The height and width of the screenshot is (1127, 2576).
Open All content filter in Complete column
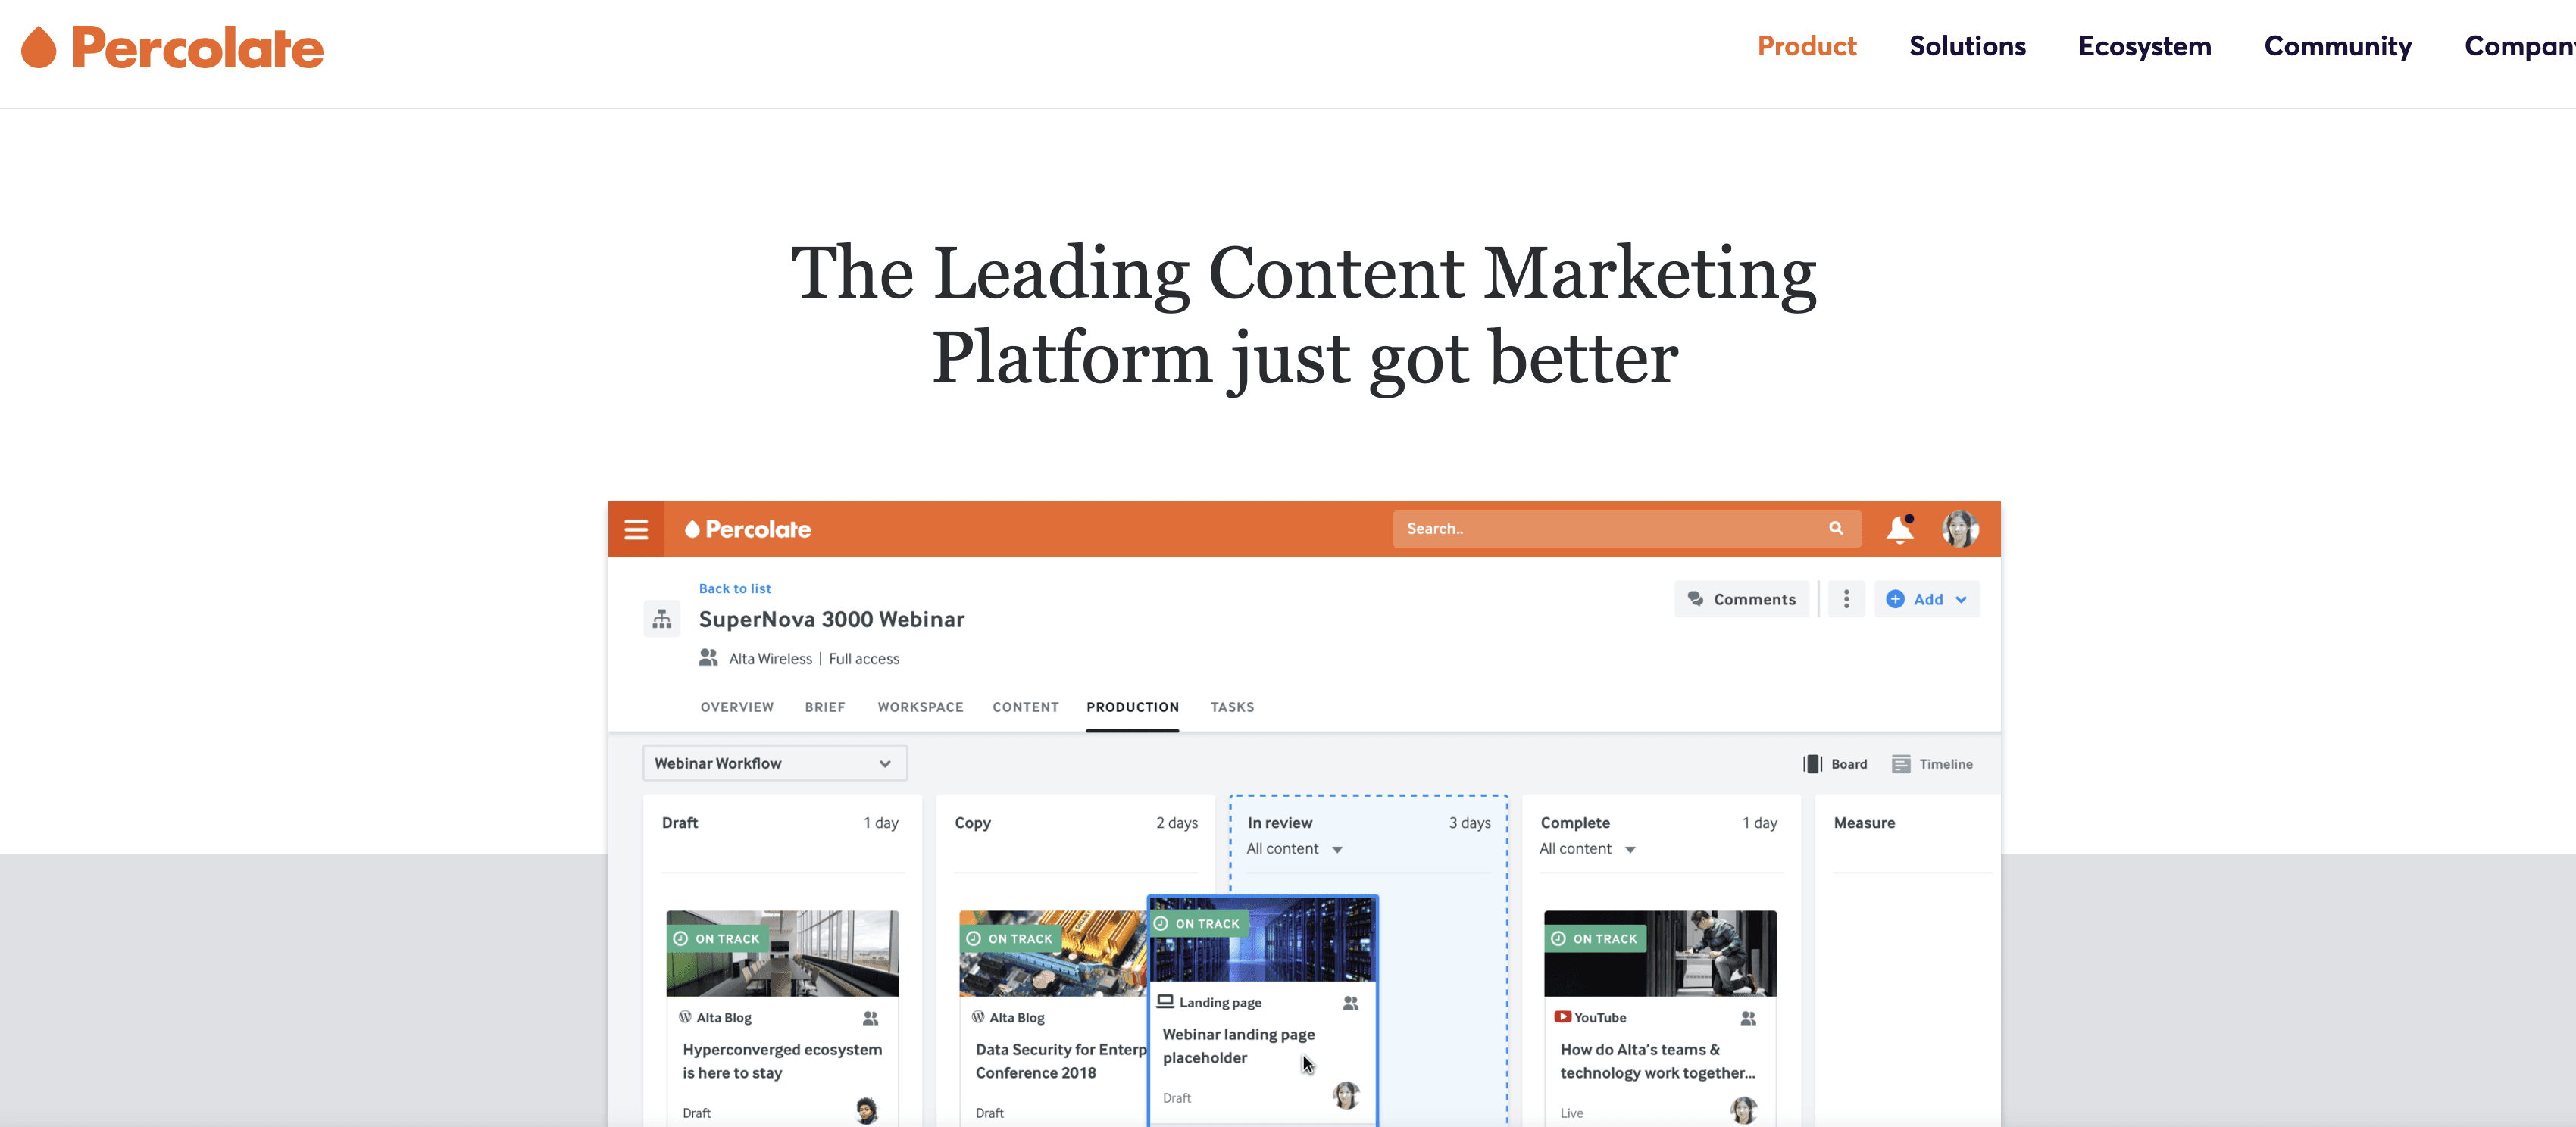tap(1587, 849)
